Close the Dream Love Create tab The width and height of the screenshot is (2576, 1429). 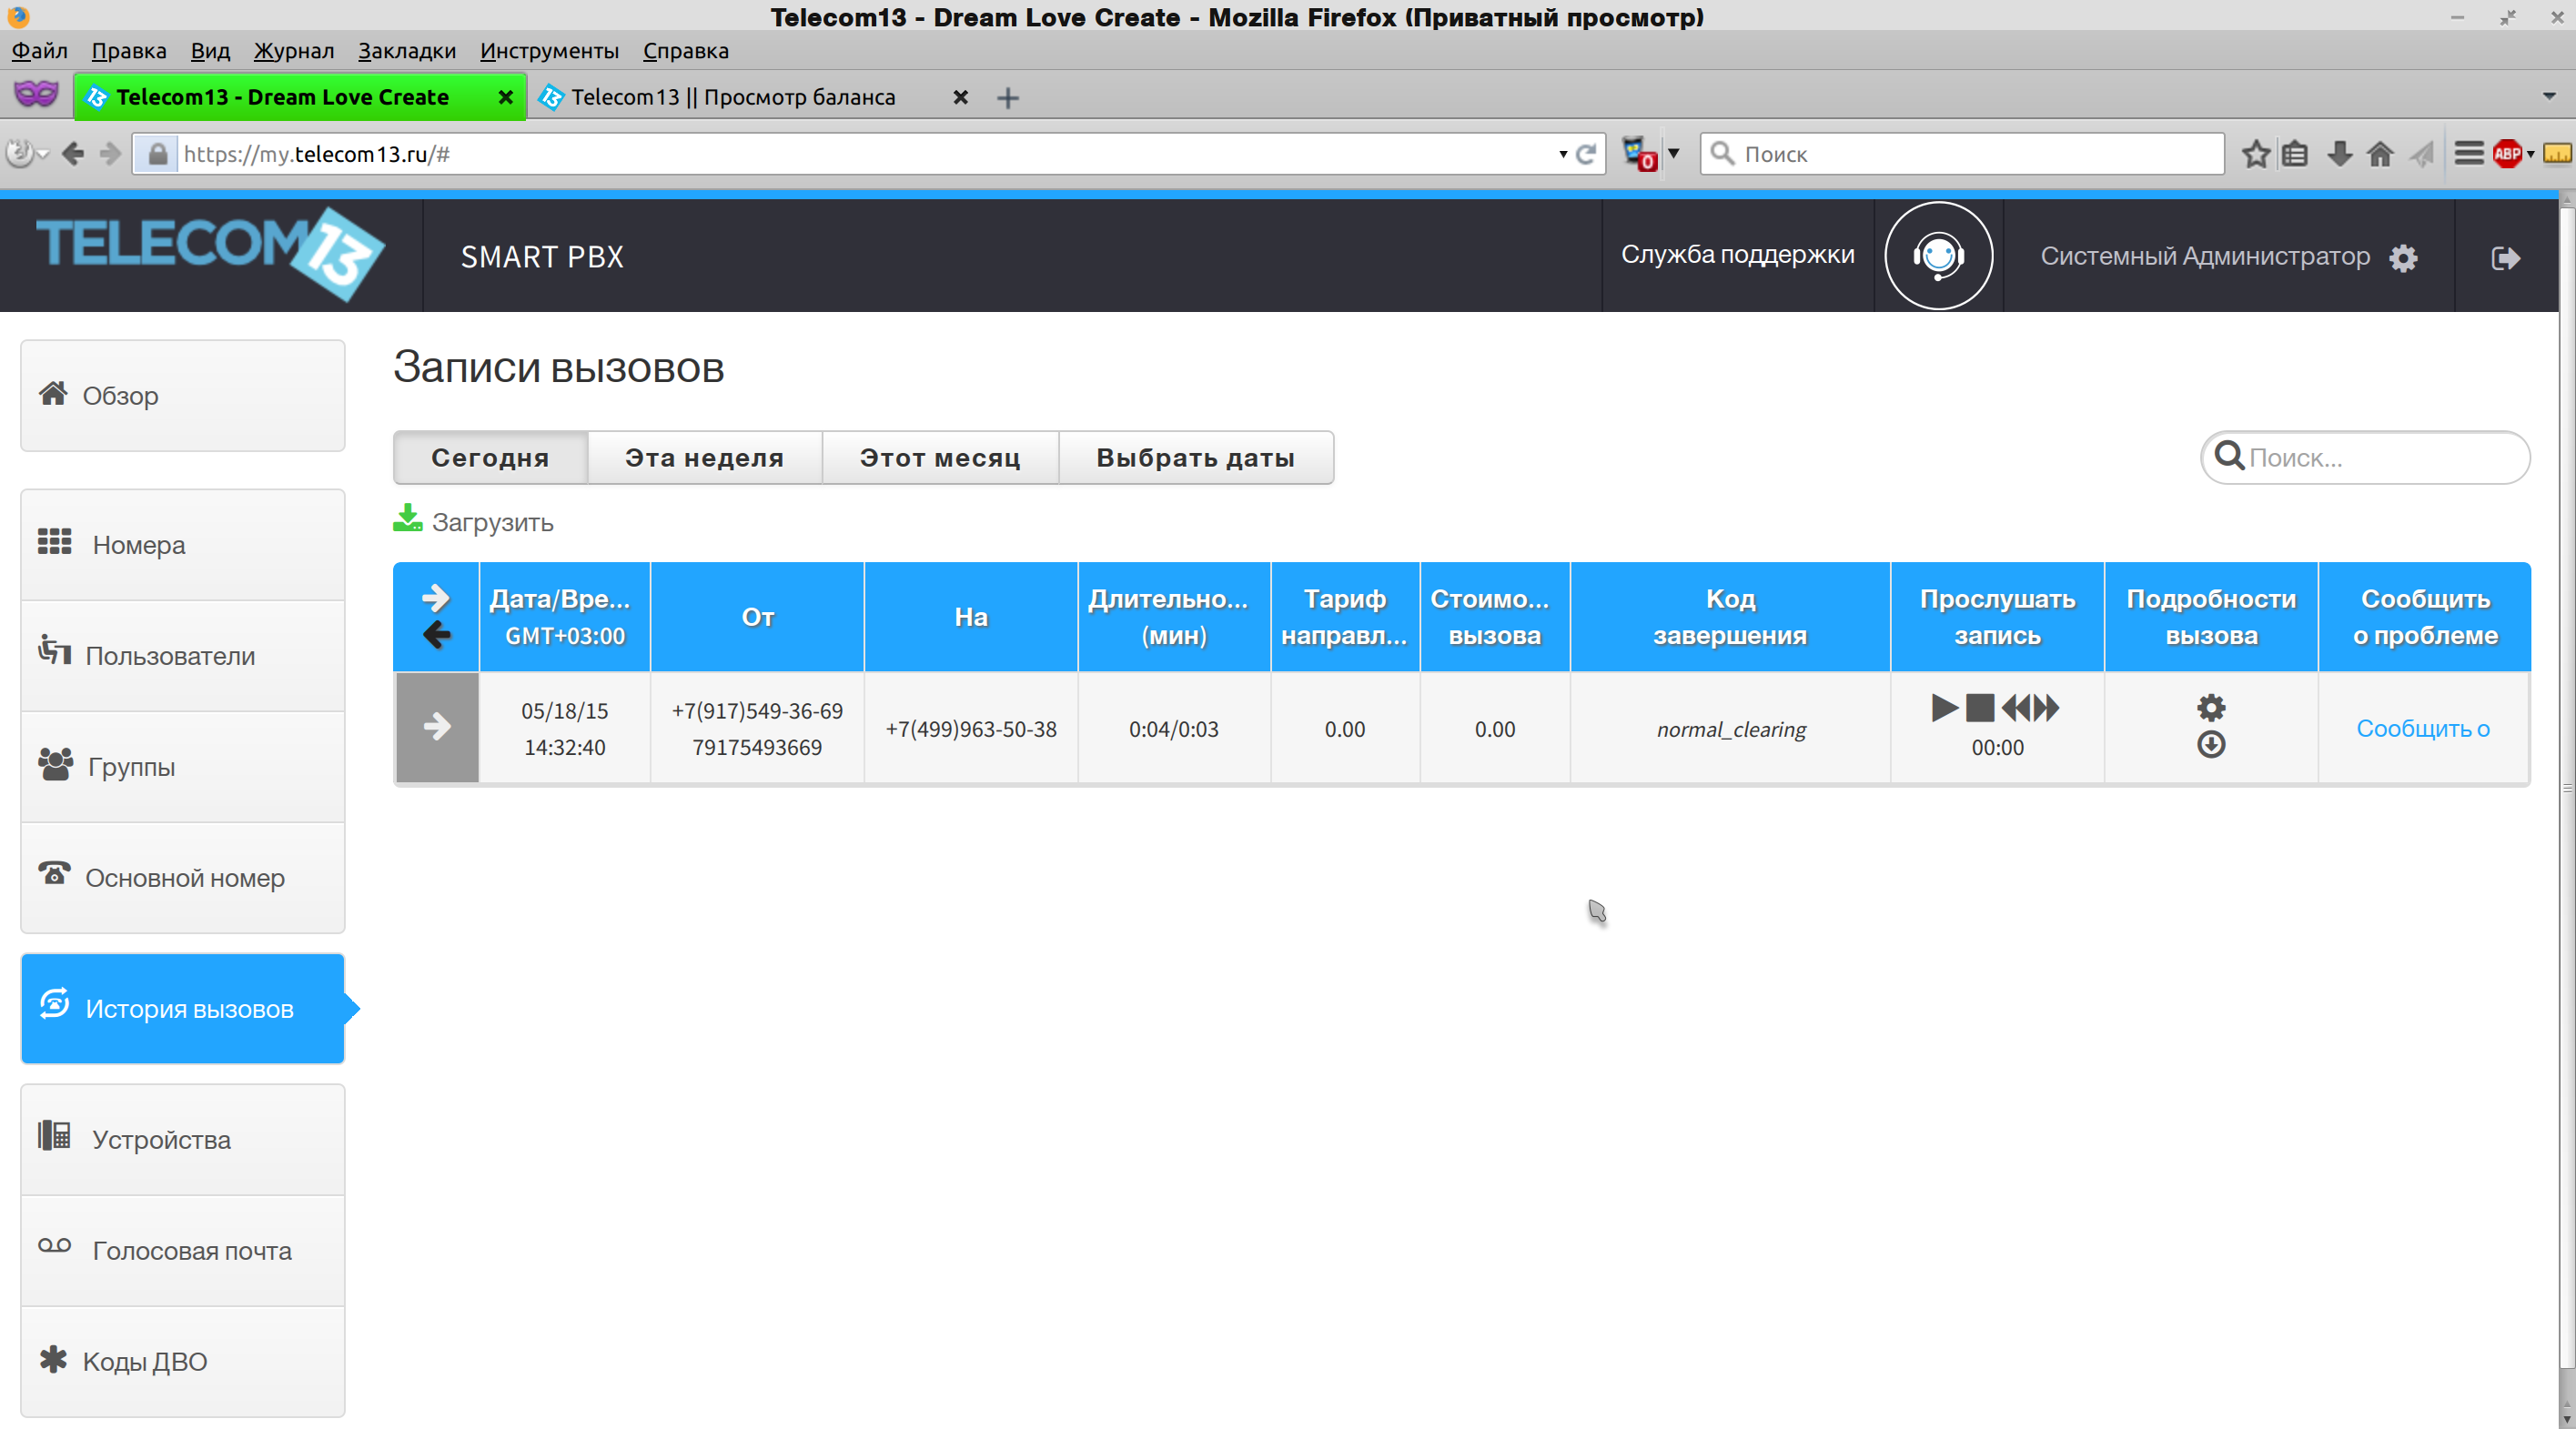(x=505, y=97)
